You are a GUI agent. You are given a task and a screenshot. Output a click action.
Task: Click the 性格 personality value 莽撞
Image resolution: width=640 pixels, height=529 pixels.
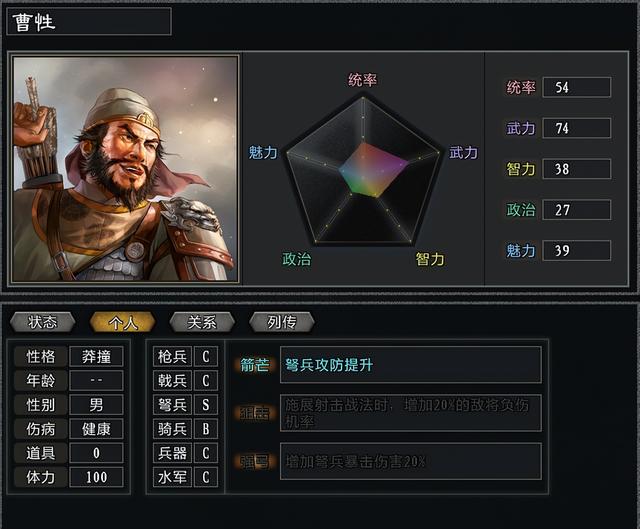click(x=97, y=357)
